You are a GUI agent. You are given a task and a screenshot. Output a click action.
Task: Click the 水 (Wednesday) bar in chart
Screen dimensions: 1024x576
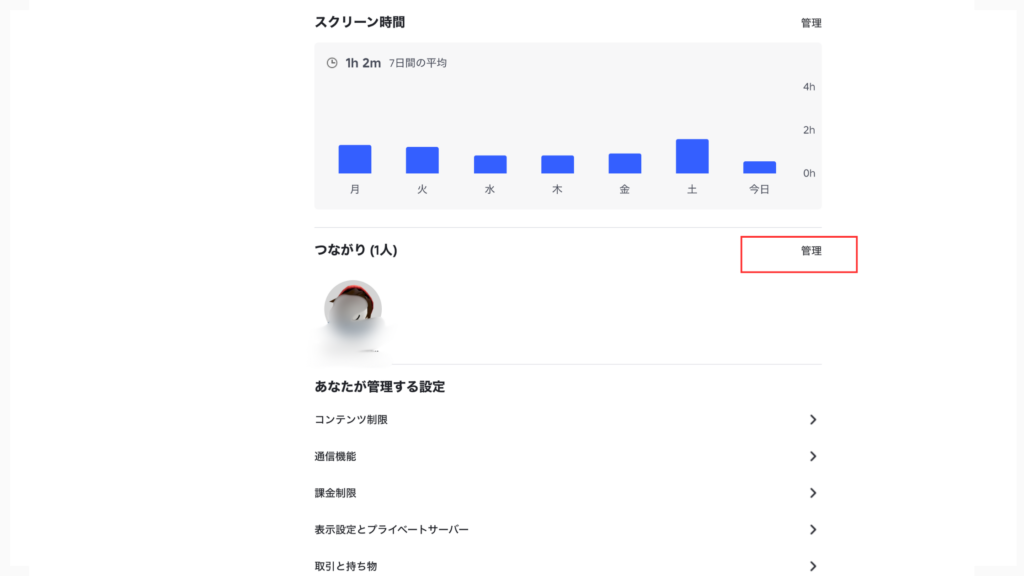[x=490, y=164]
